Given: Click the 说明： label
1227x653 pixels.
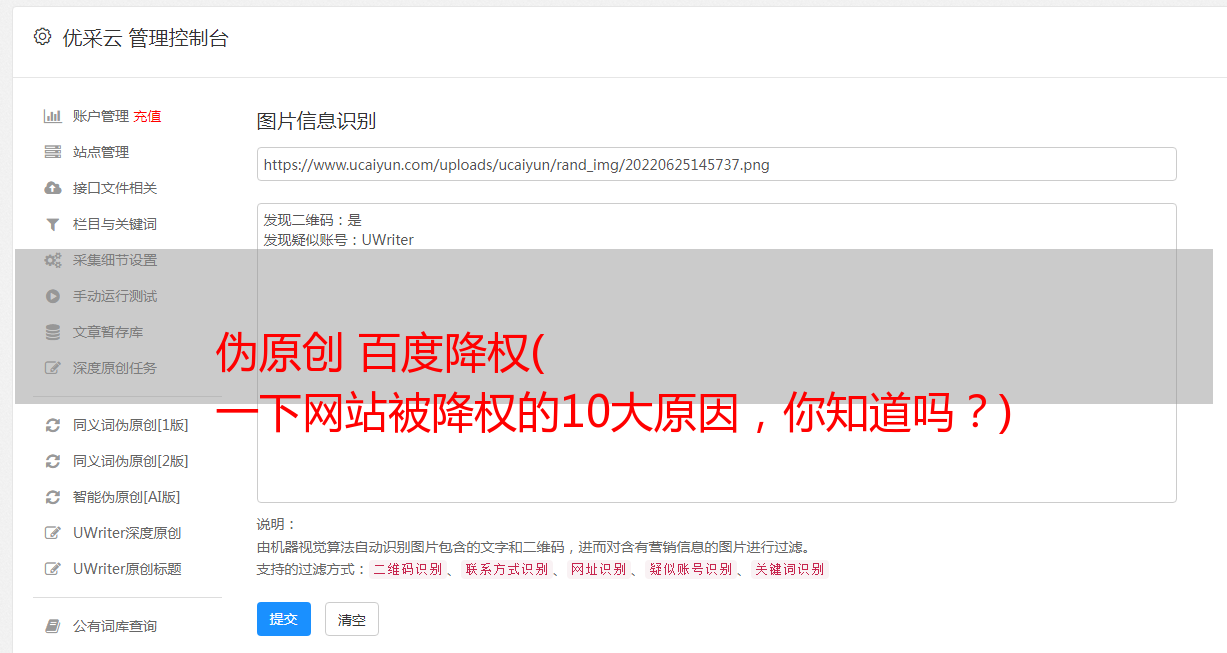Looking at the screenshot, I should click(x=277, y=524).
